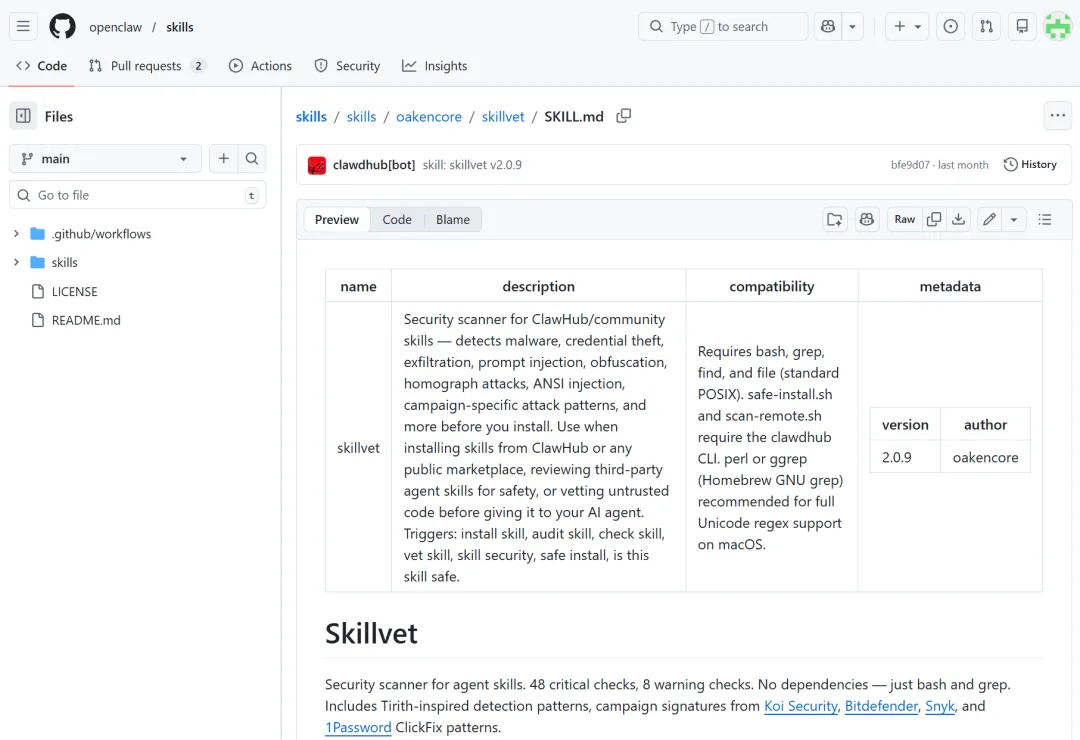Open the main branch selector
Image resolution: width=1080 pixels, height=740 pixels.
pos(105,159)
